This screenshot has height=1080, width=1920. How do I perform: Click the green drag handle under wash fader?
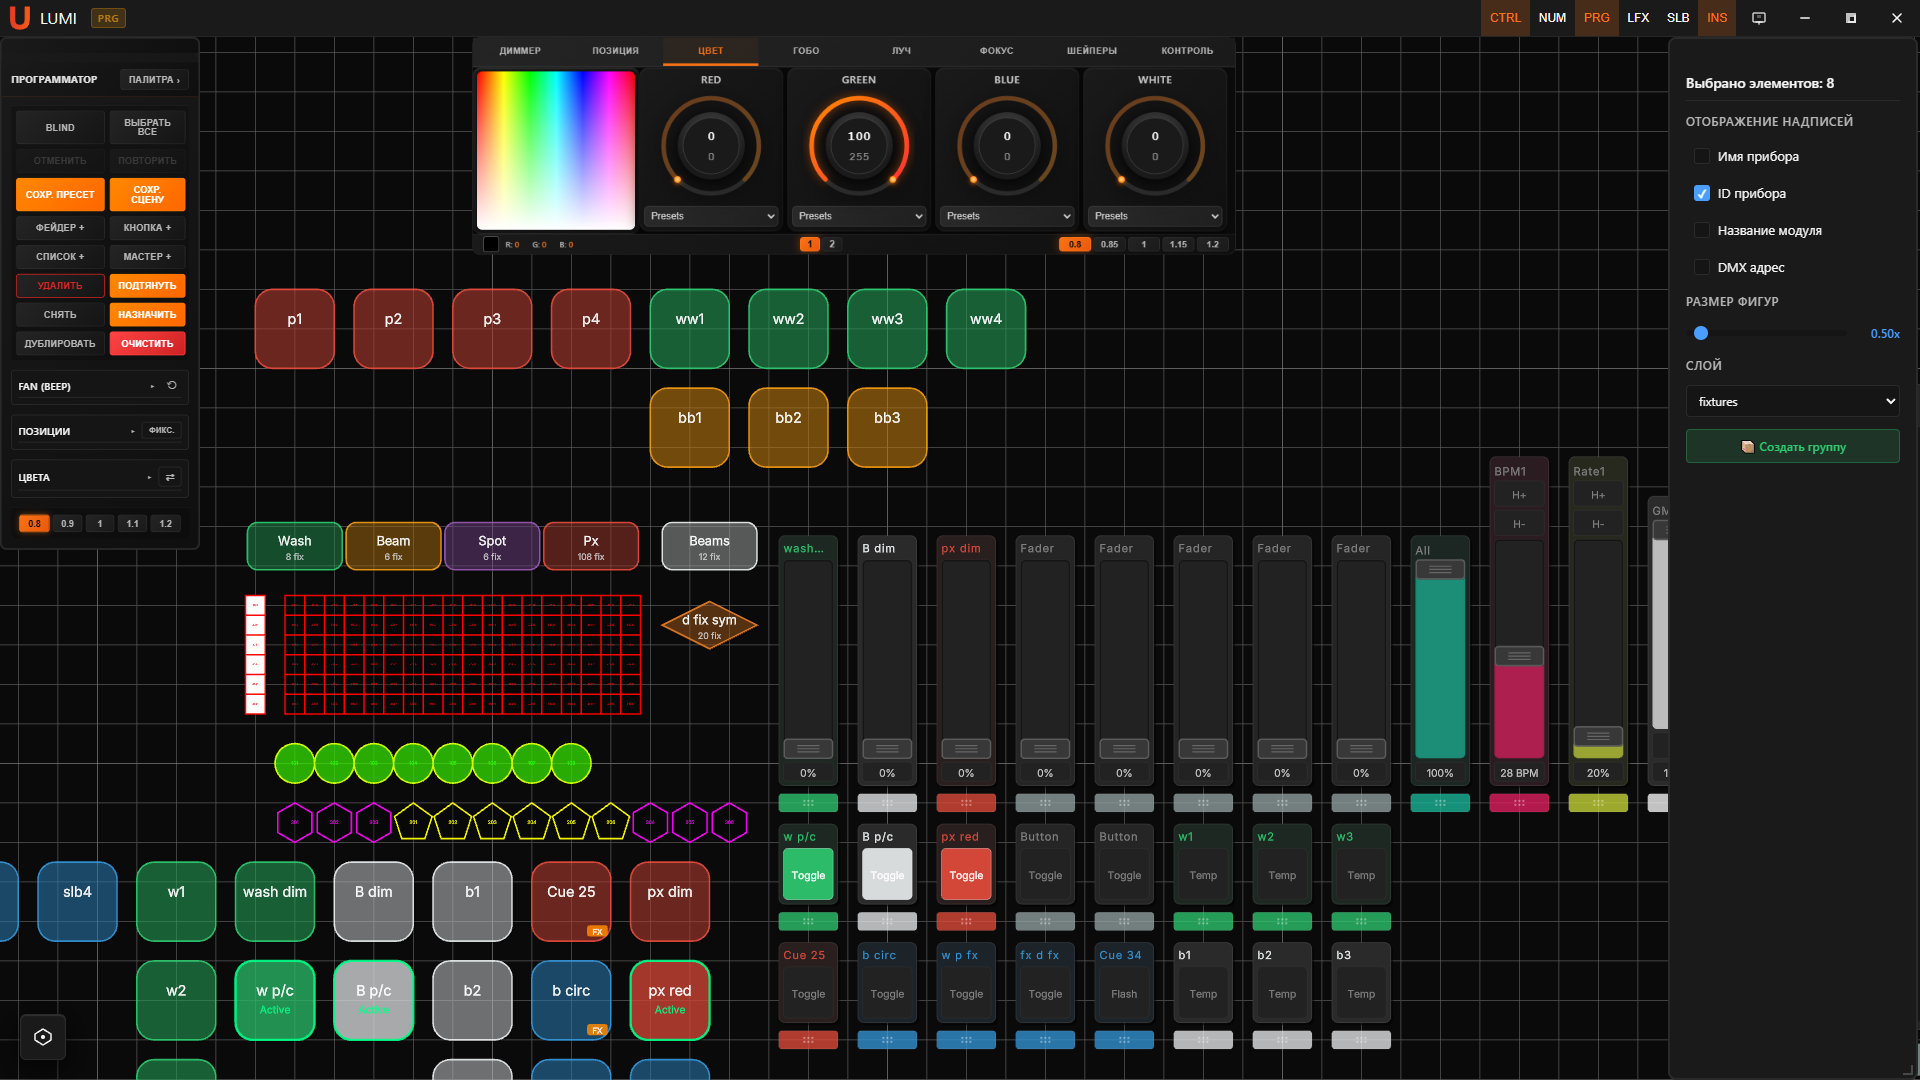pos(808,803)
